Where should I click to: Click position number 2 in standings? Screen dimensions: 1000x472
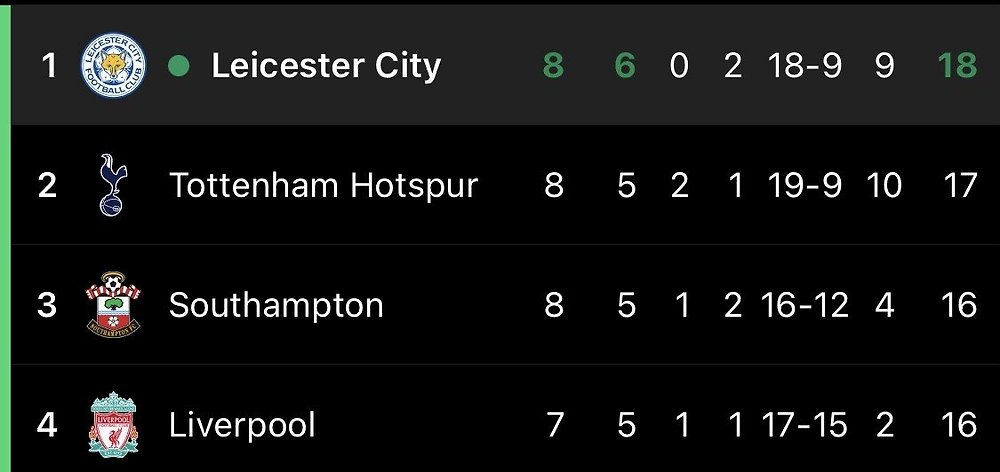[47, 185]
